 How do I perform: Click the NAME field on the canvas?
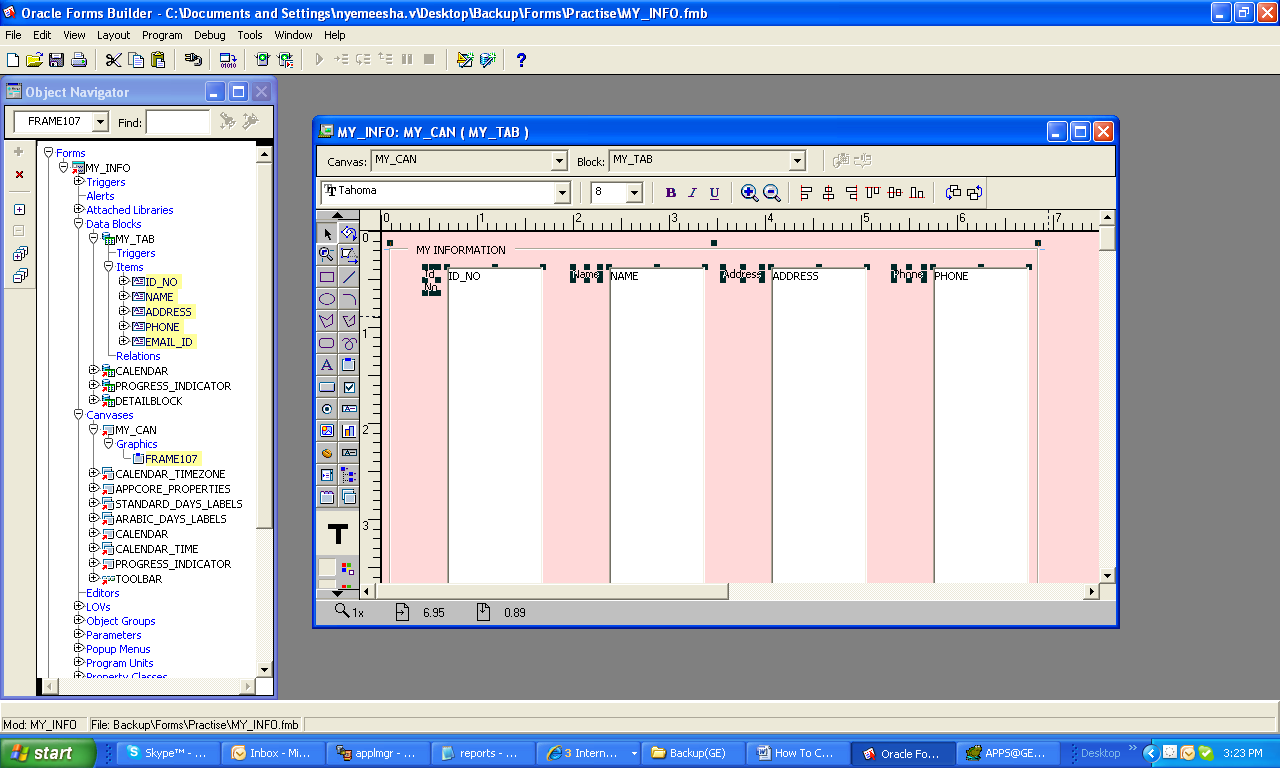tap(657, 425)
